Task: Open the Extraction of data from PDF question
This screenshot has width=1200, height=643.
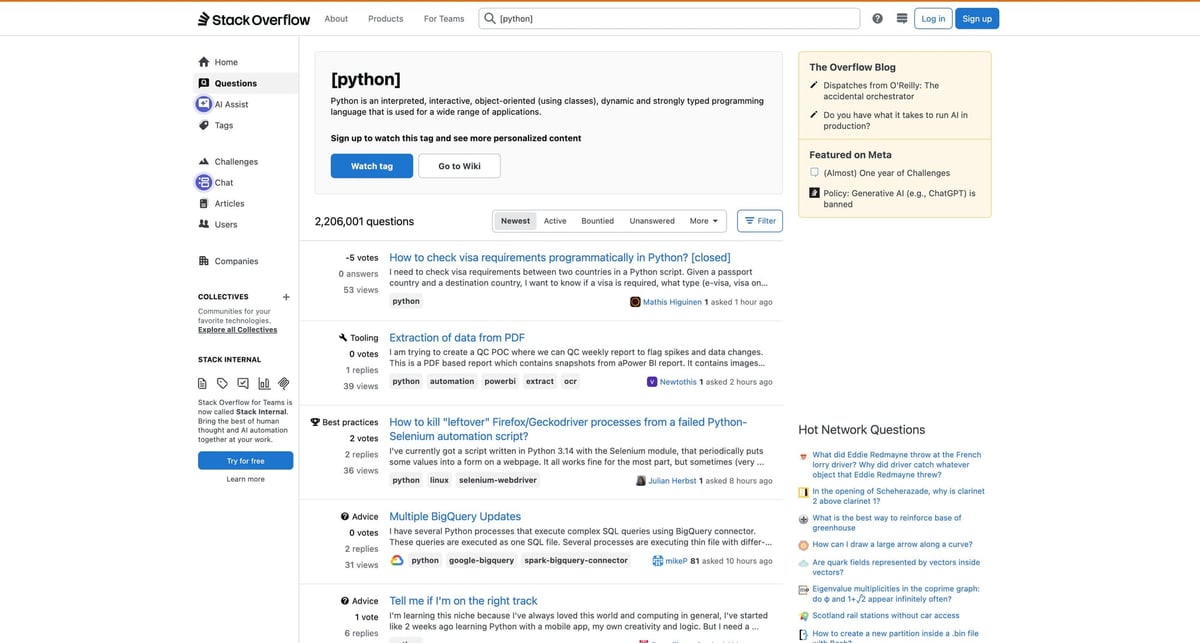Action: coord(457,338)
